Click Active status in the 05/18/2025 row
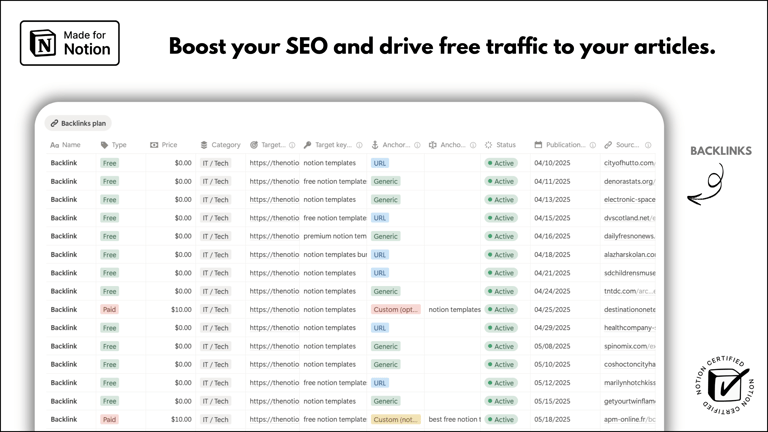The width and height of the screenshot is (768, 432). [x=501, y=419]
